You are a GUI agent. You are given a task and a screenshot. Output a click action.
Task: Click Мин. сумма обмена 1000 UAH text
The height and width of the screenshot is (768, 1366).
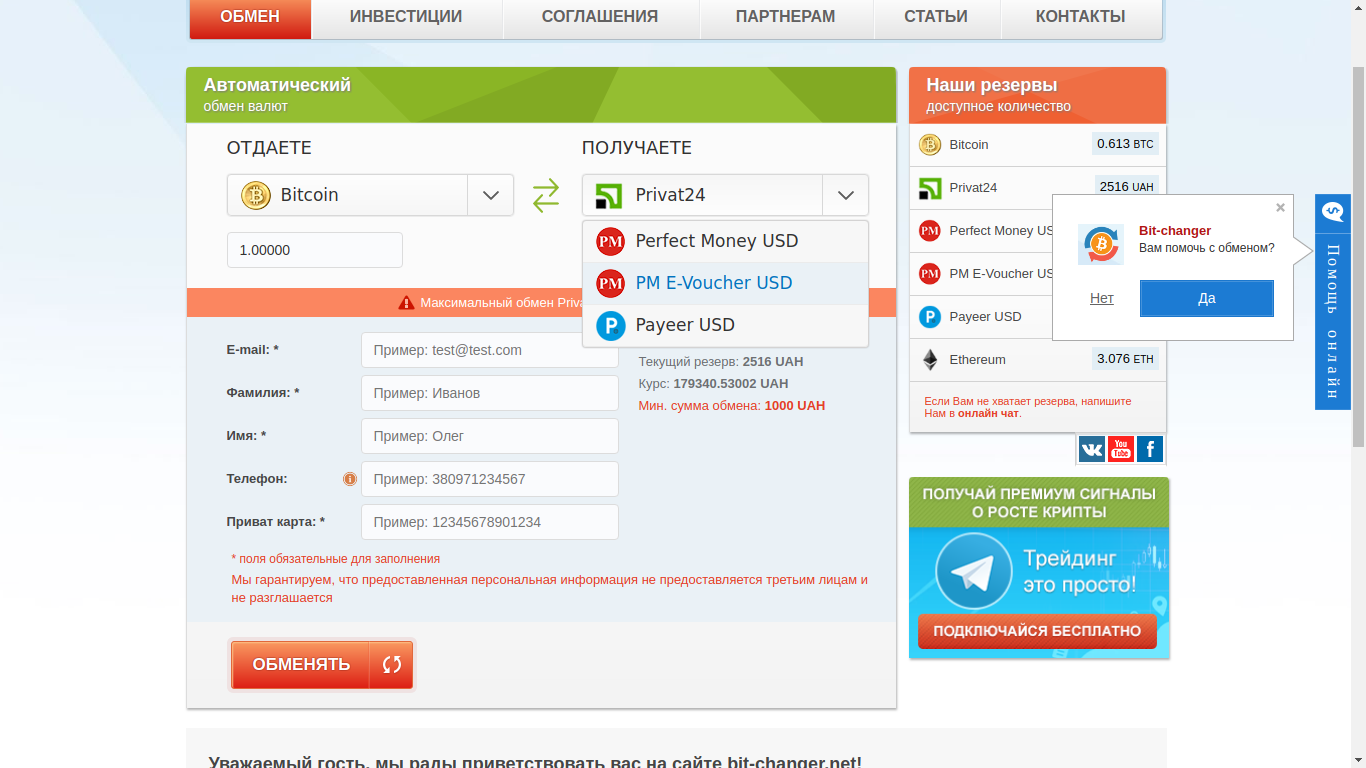point(732,406)
